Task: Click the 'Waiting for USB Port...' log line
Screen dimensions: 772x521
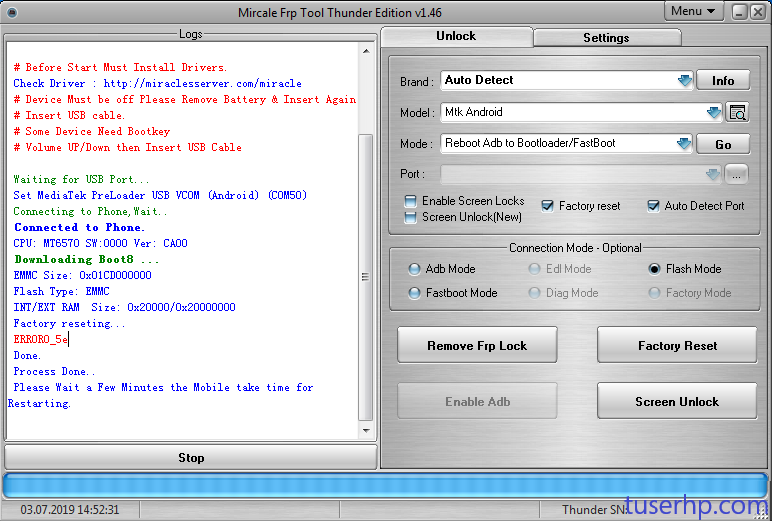Action: [x=81, y=179]
